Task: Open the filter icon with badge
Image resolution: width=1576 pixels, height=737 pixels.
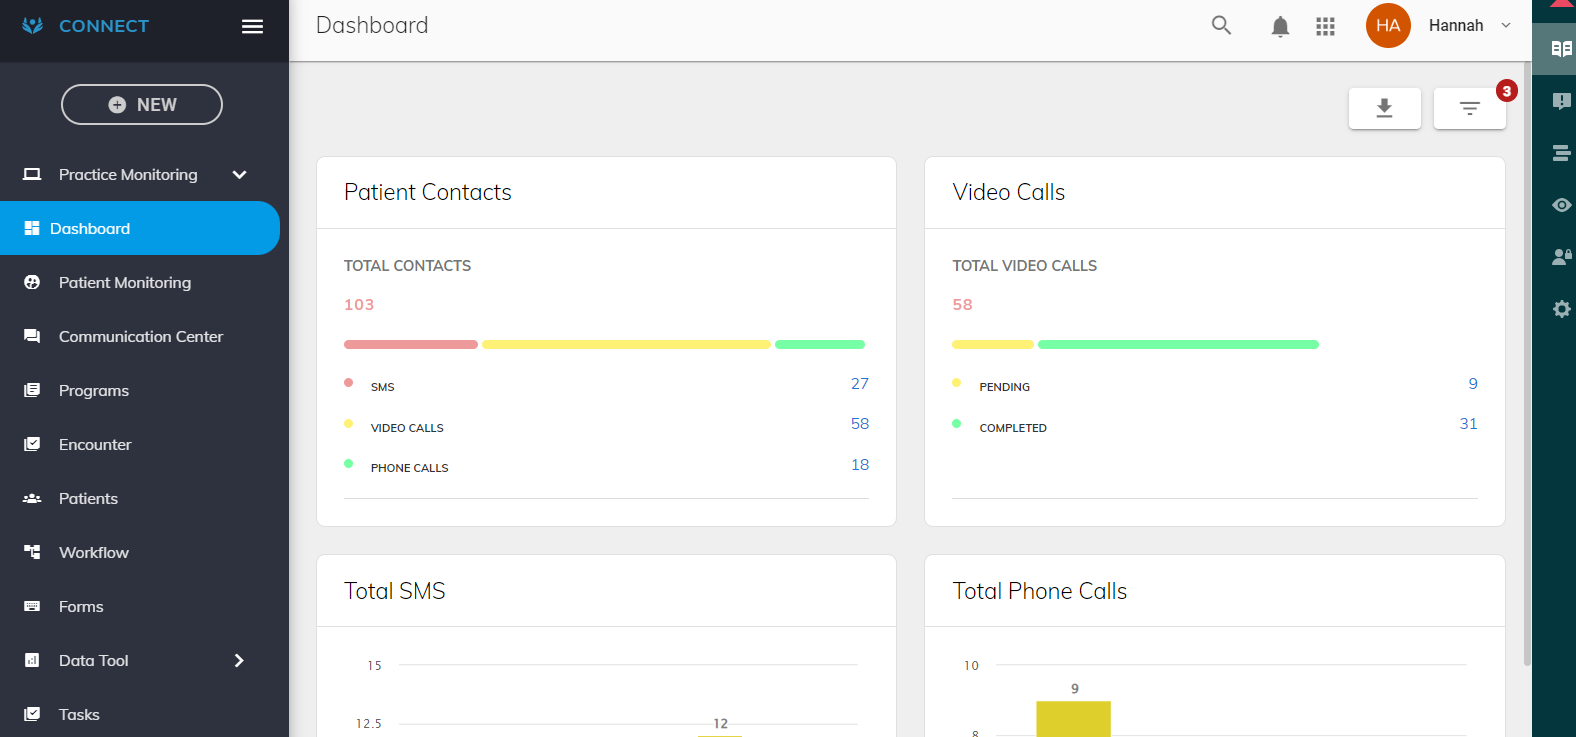Action: 1470,108
